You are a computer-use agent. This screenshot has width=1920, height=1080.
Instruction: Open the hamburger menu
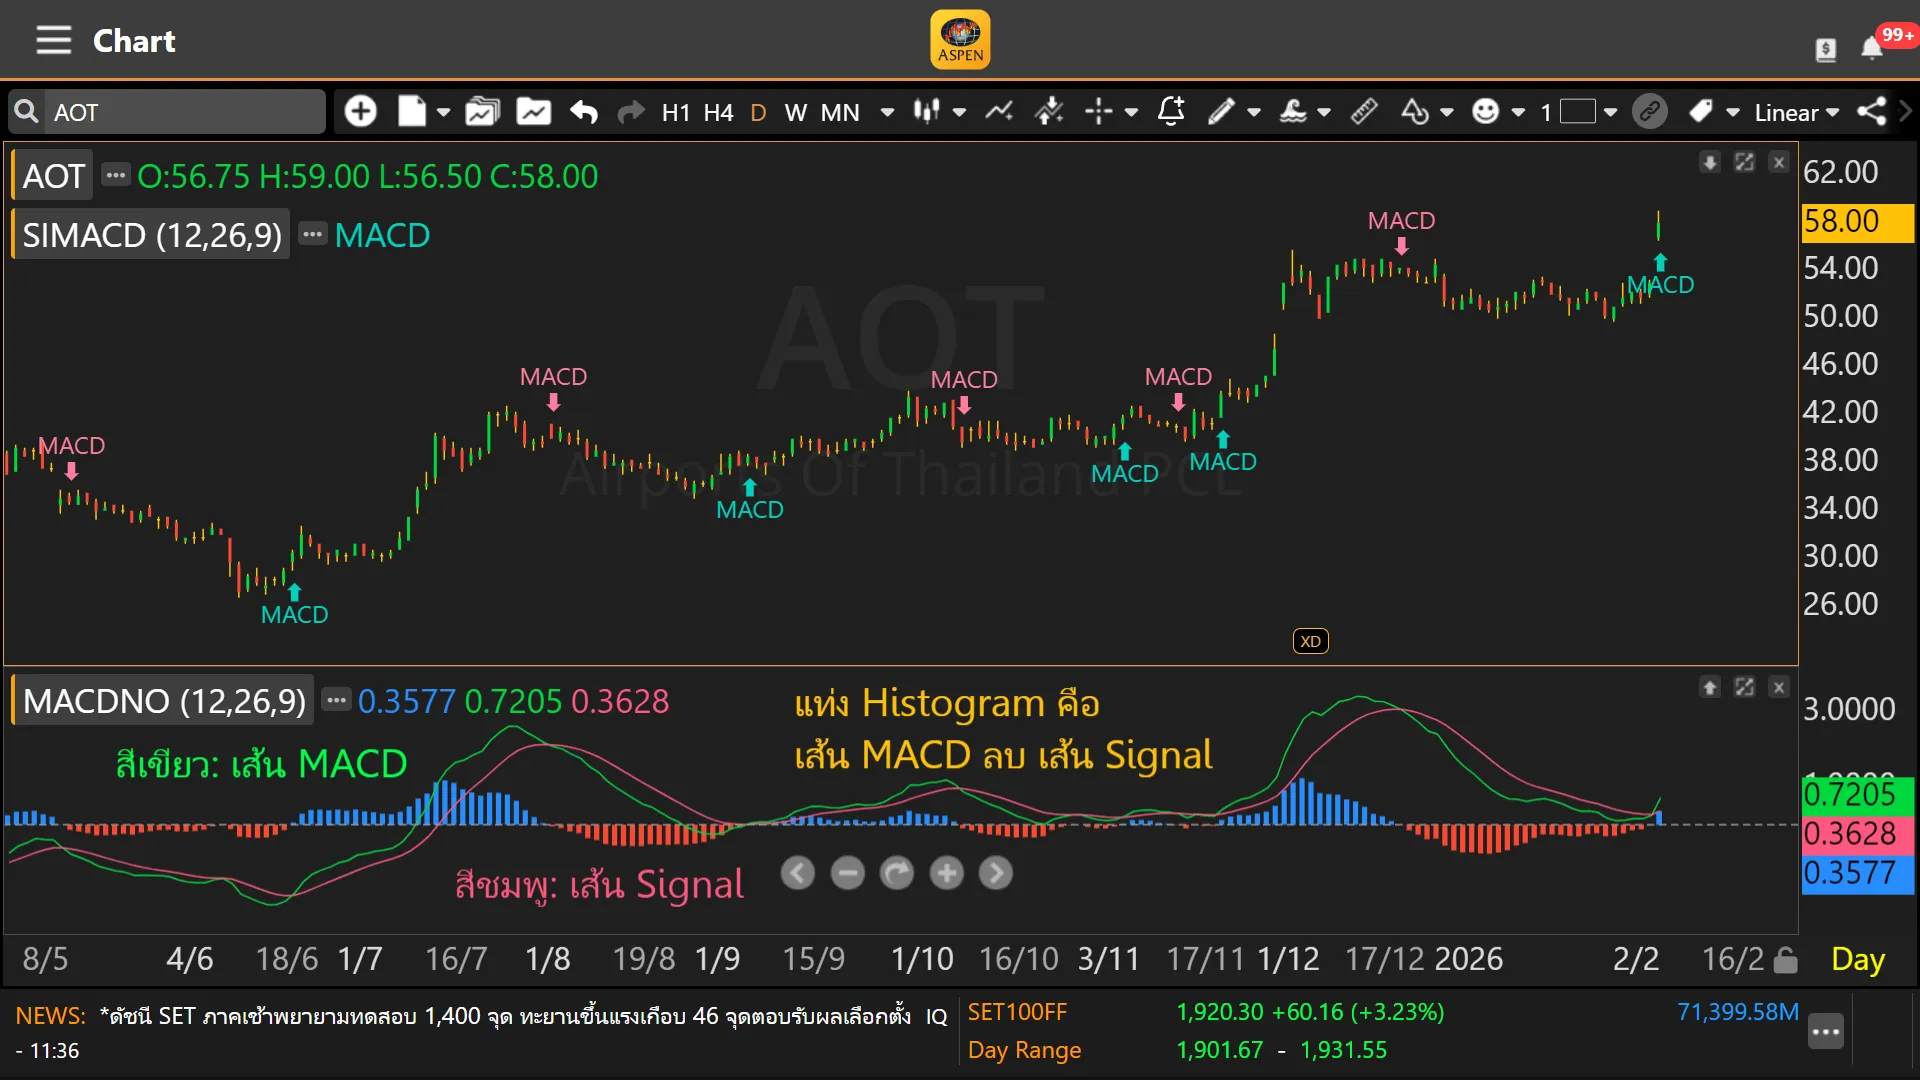point(53,40)
